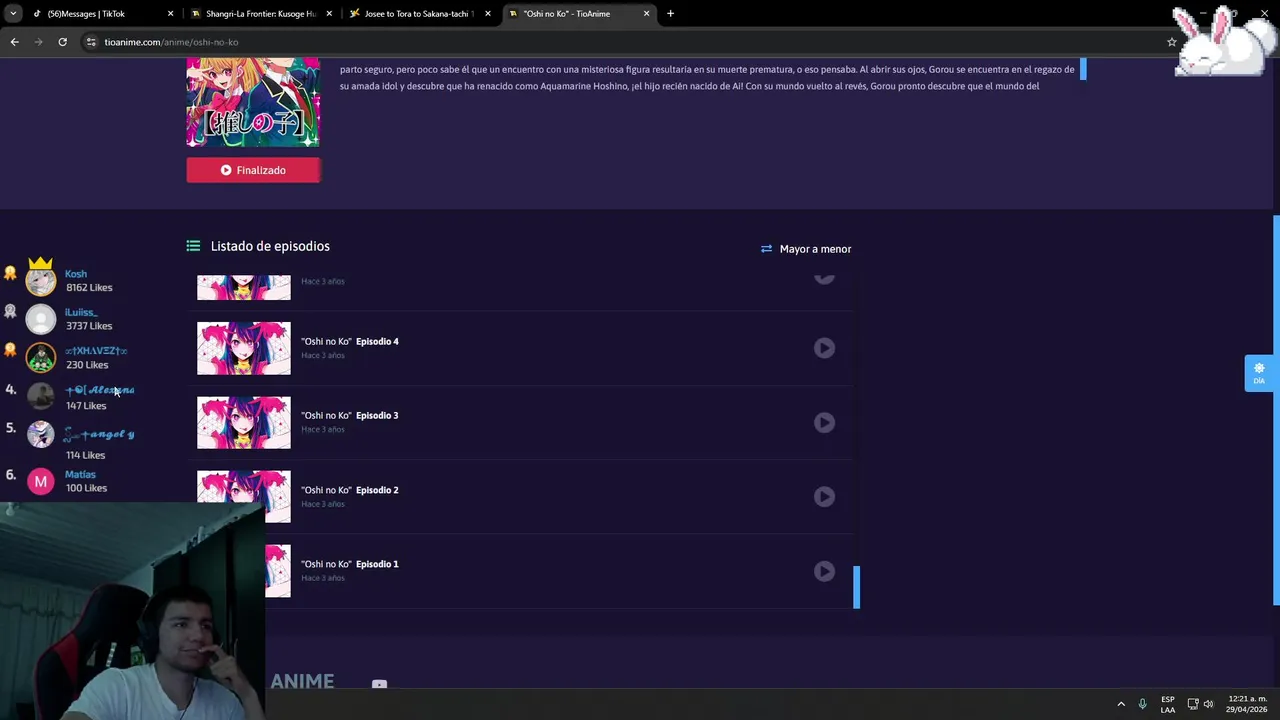
Task: Click the synopsis text scrollbar
Action: tap(1083, 69)
